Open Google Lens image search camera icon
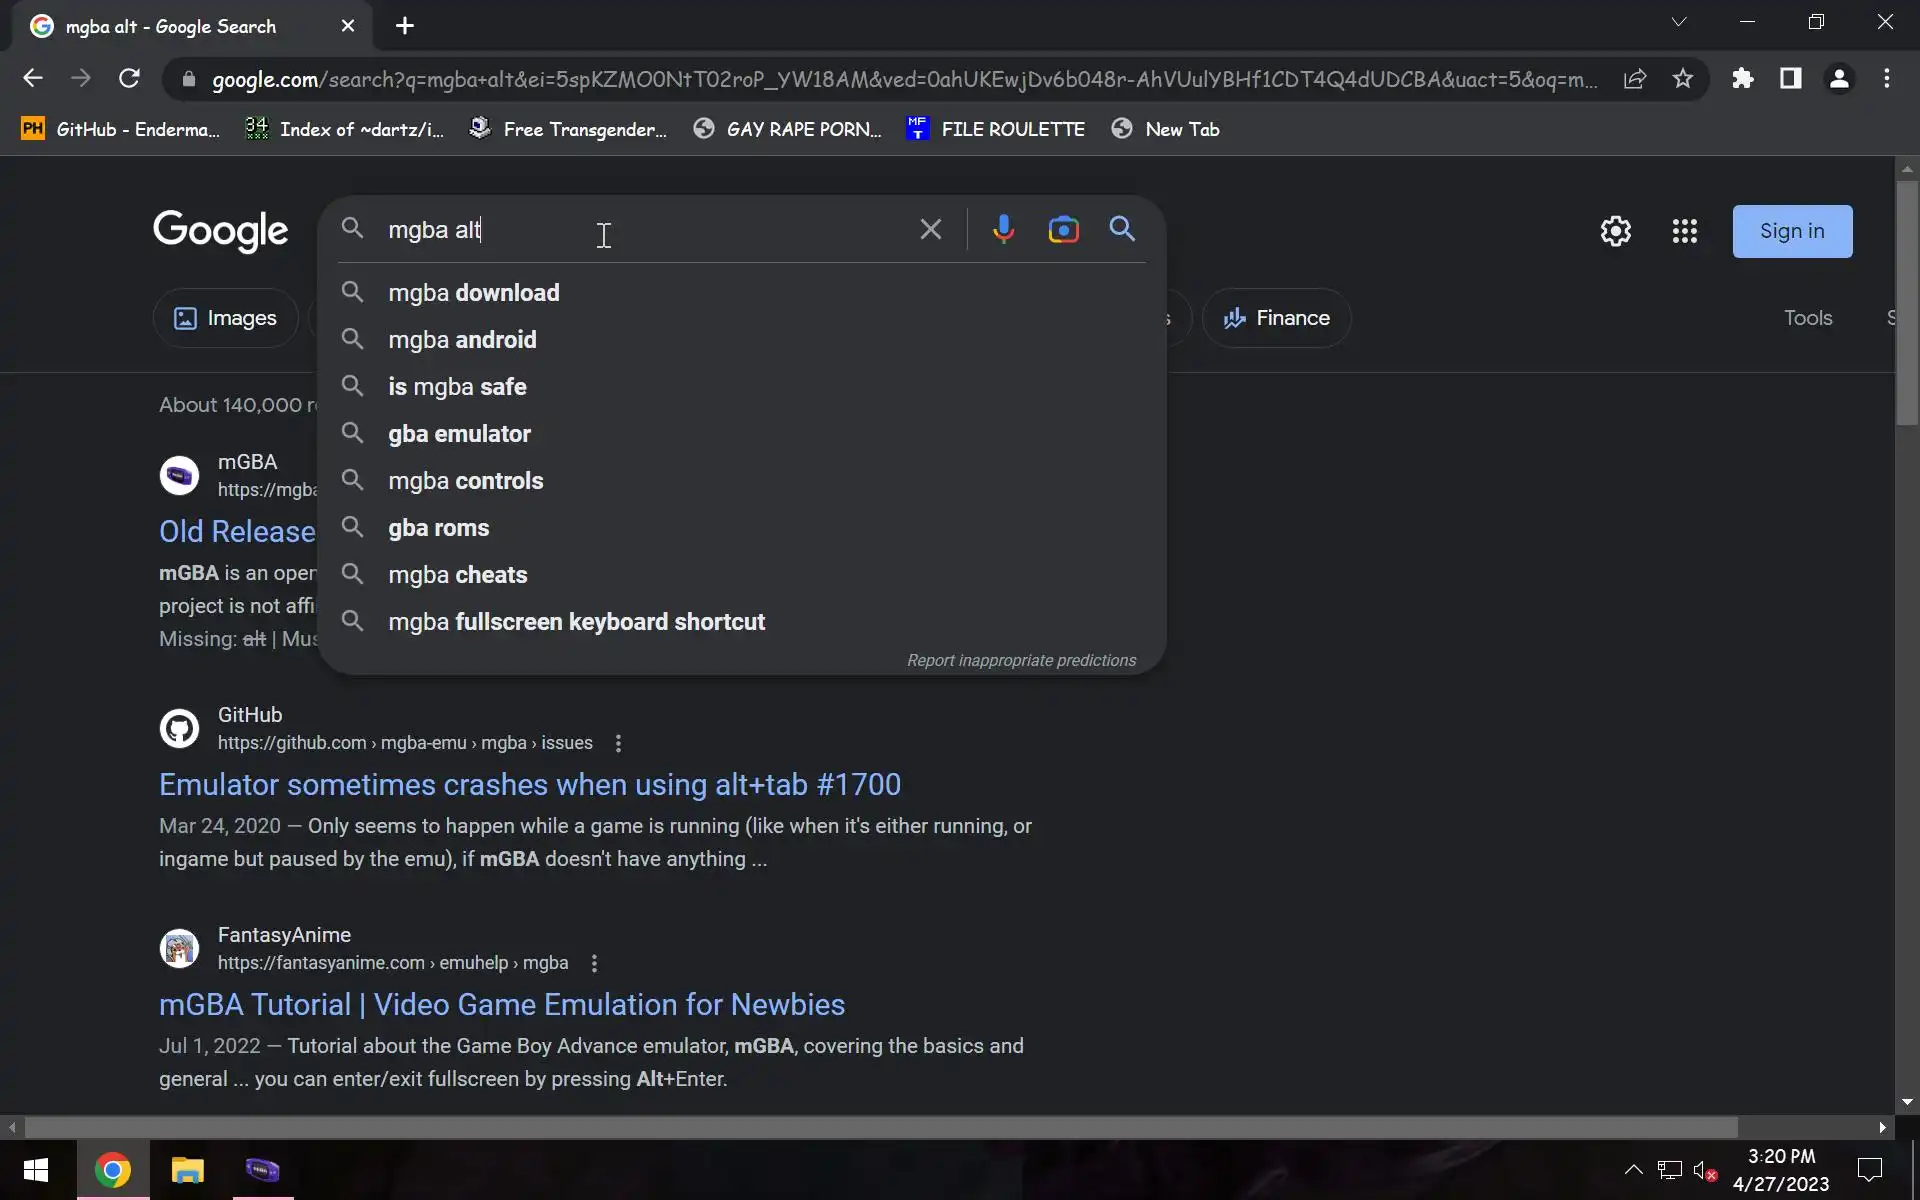 point(1063,230)
